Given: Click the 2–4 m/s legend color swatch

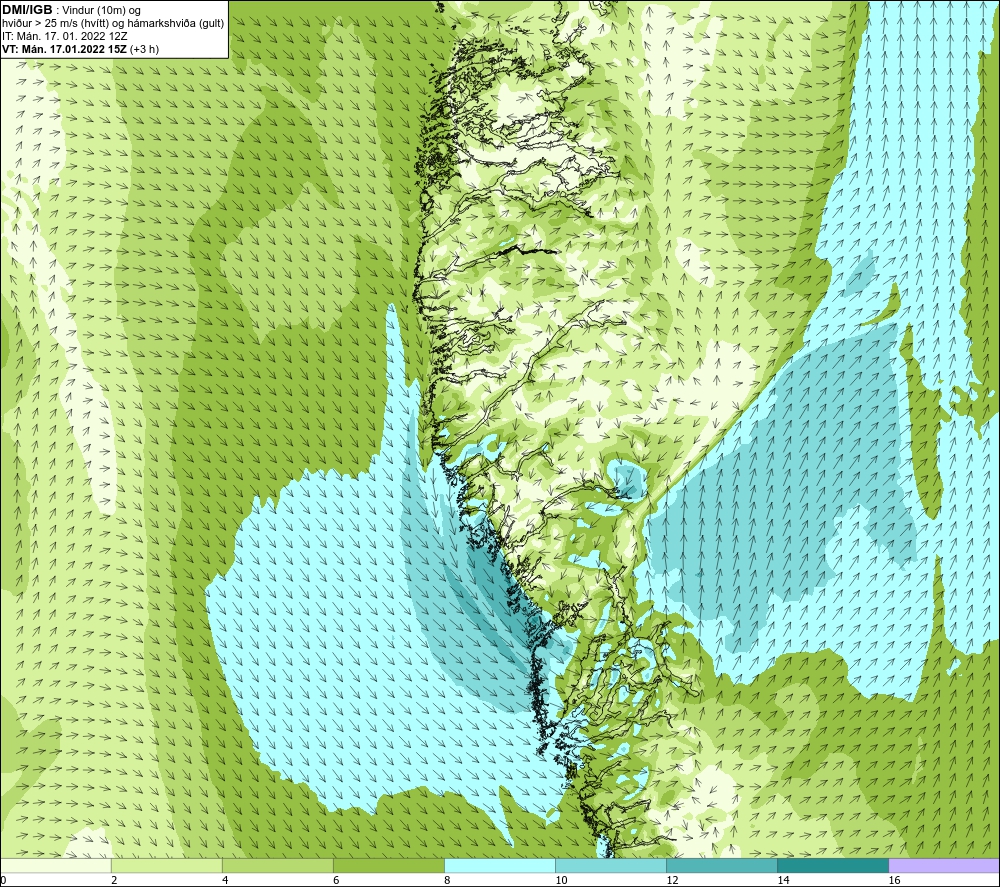Looking at the screenshot, I should click(x=166, y=865).
